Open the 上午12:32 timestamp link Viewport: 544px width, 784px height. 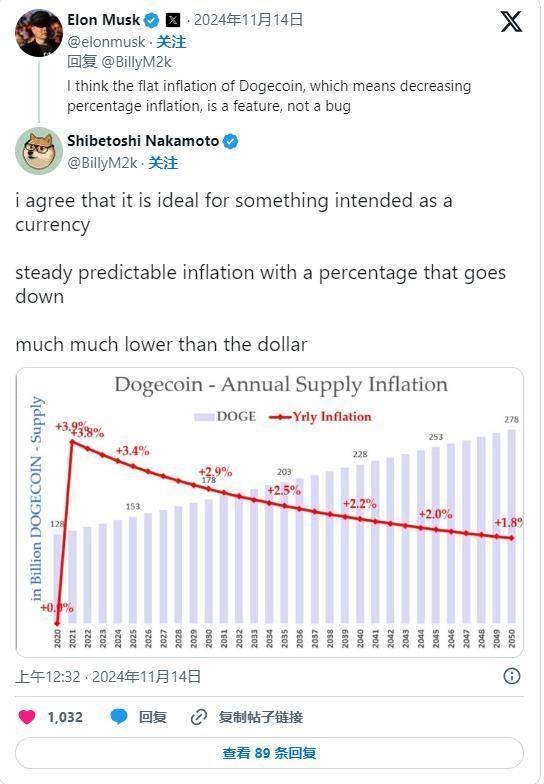[48, 676]
